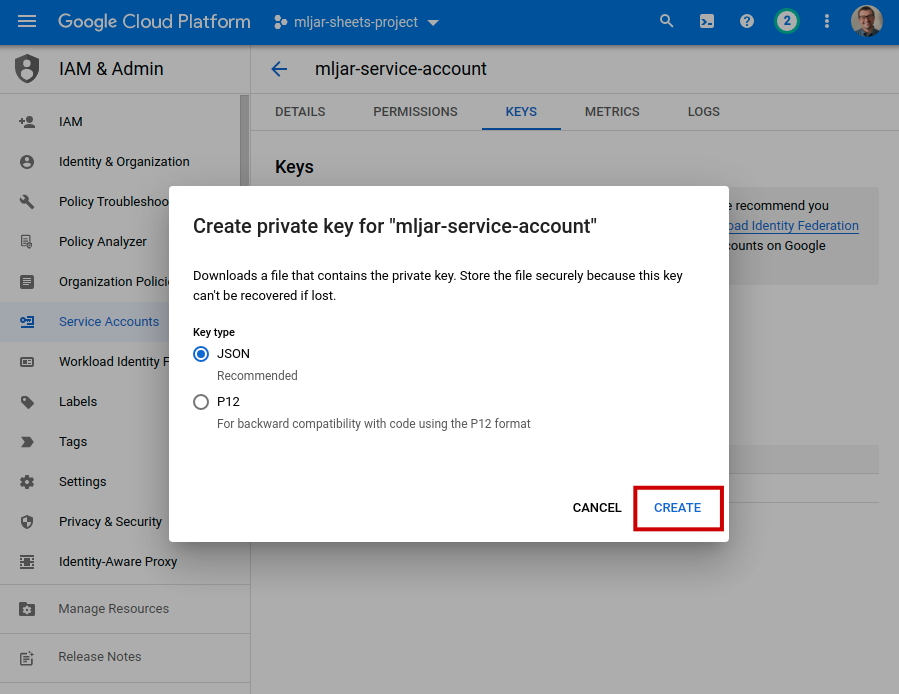View the notifications badge showing 2
Viewport: 899px width, 694px height.
click(x=786, y=21)
